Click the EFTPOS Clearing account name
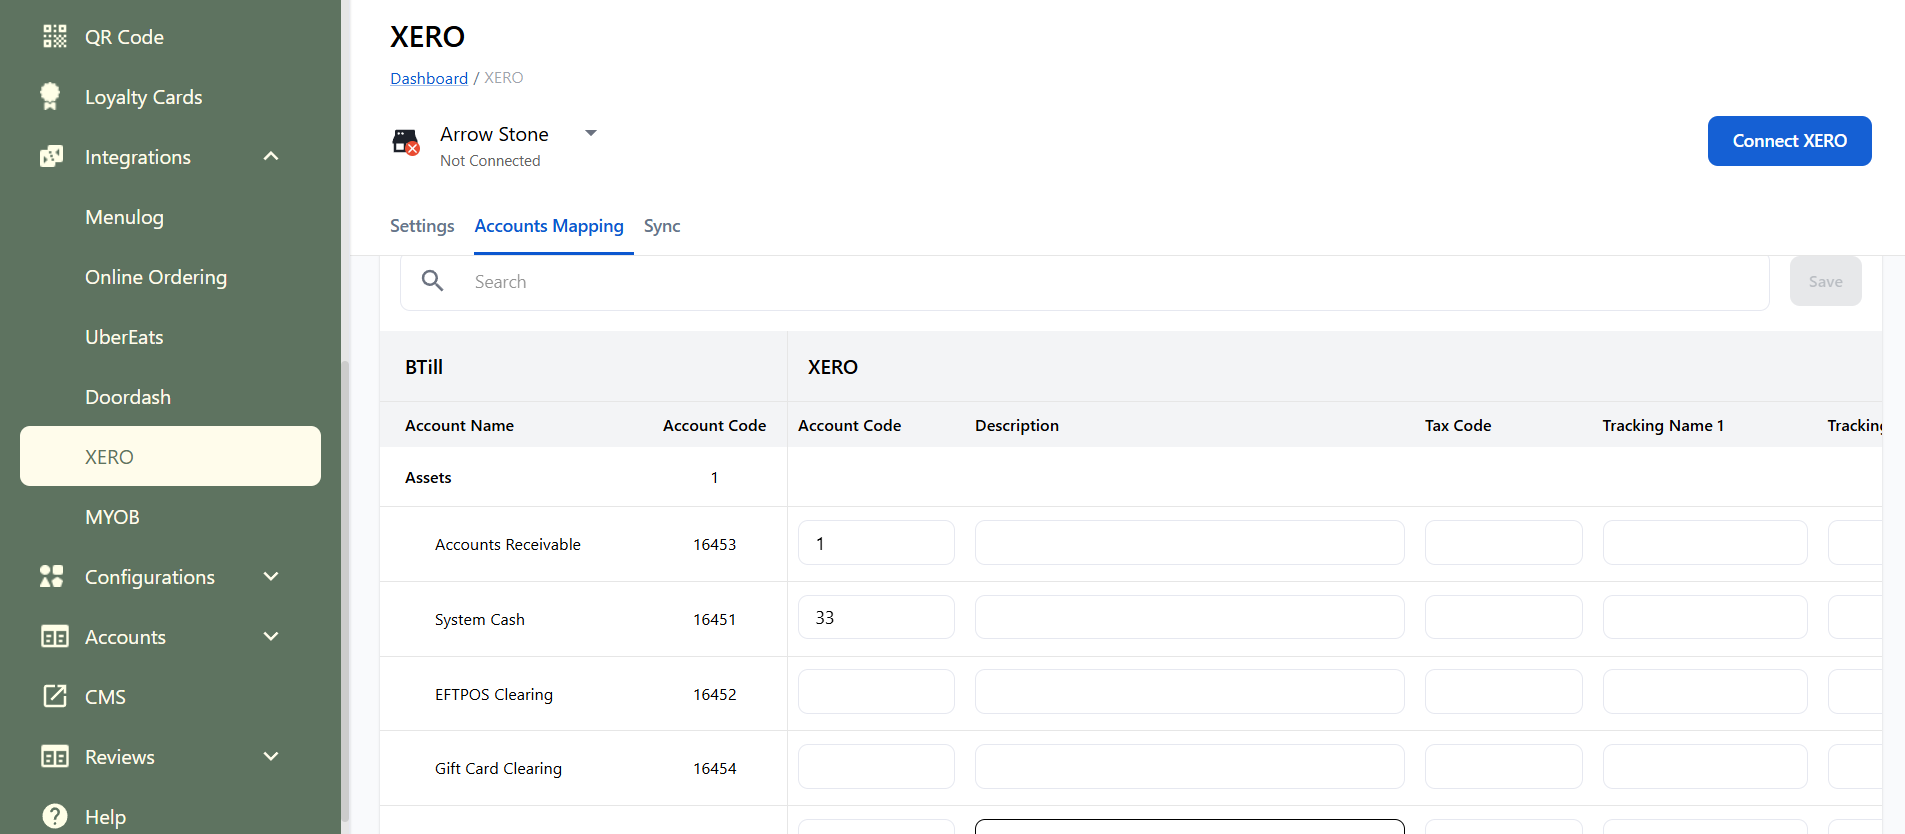1905x834 pixels. click(494, 694)
